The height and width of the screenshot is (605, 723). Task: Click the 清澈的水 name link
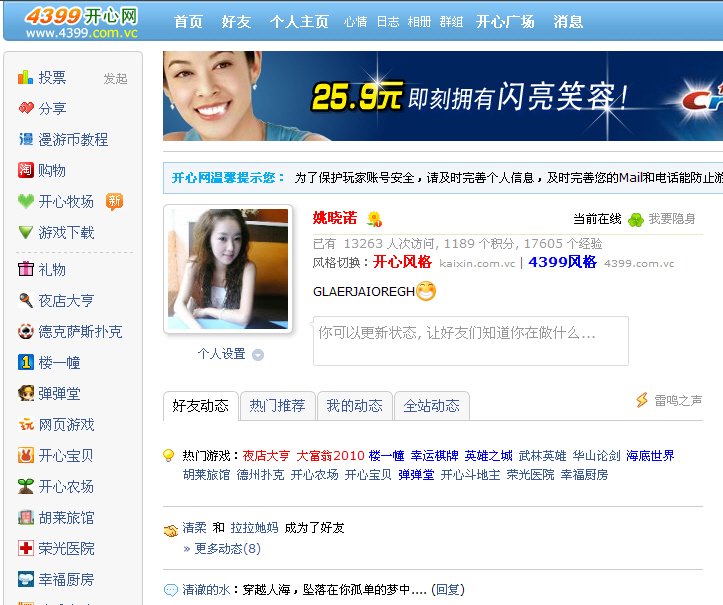tap(206, 589)
